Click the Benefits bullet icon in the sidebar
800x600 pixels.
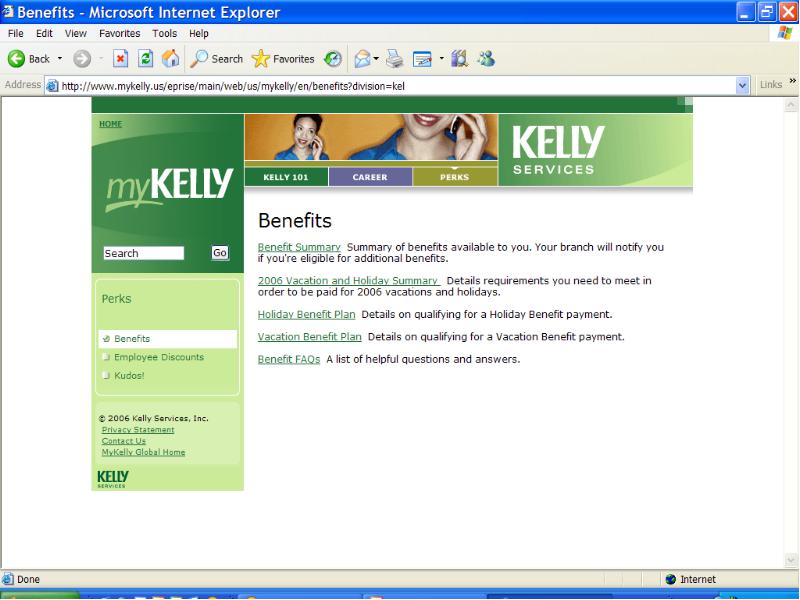tap(106, 339)
